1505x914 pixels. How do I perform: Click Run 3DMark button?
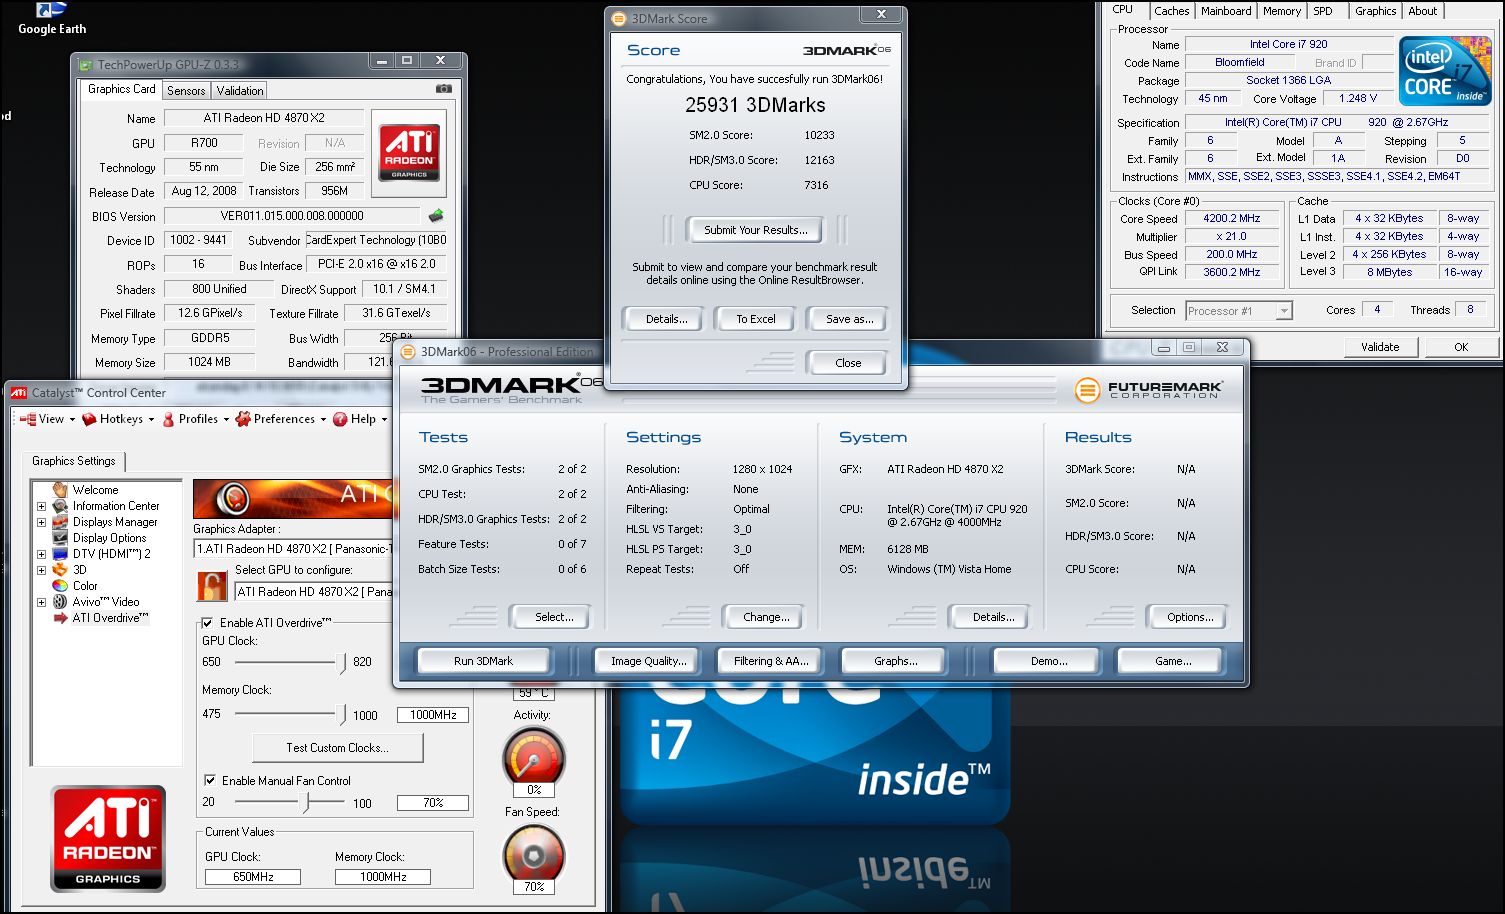pos(483,661)
